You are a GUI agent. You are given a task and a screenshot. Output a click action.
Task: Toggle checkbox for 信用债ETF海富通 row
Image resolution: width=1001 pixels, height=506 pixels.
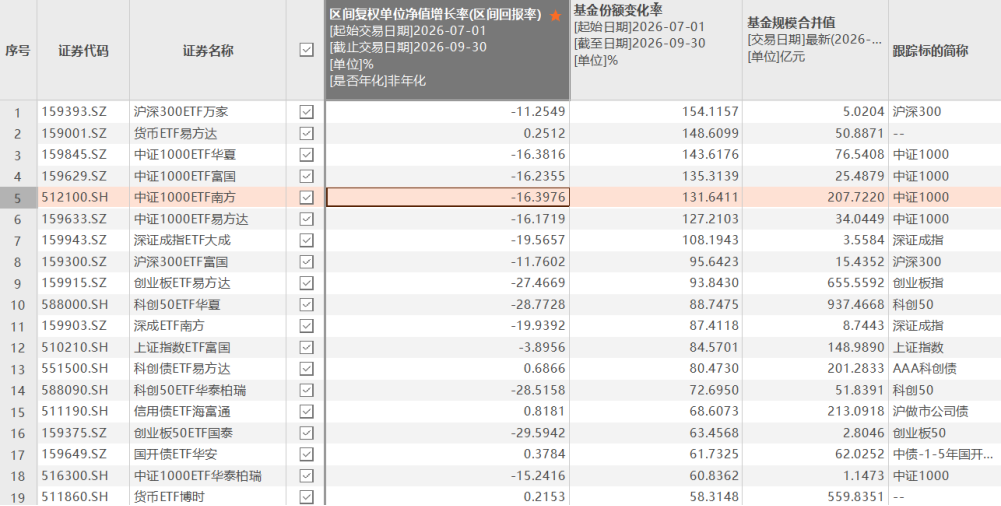[306, 412]
